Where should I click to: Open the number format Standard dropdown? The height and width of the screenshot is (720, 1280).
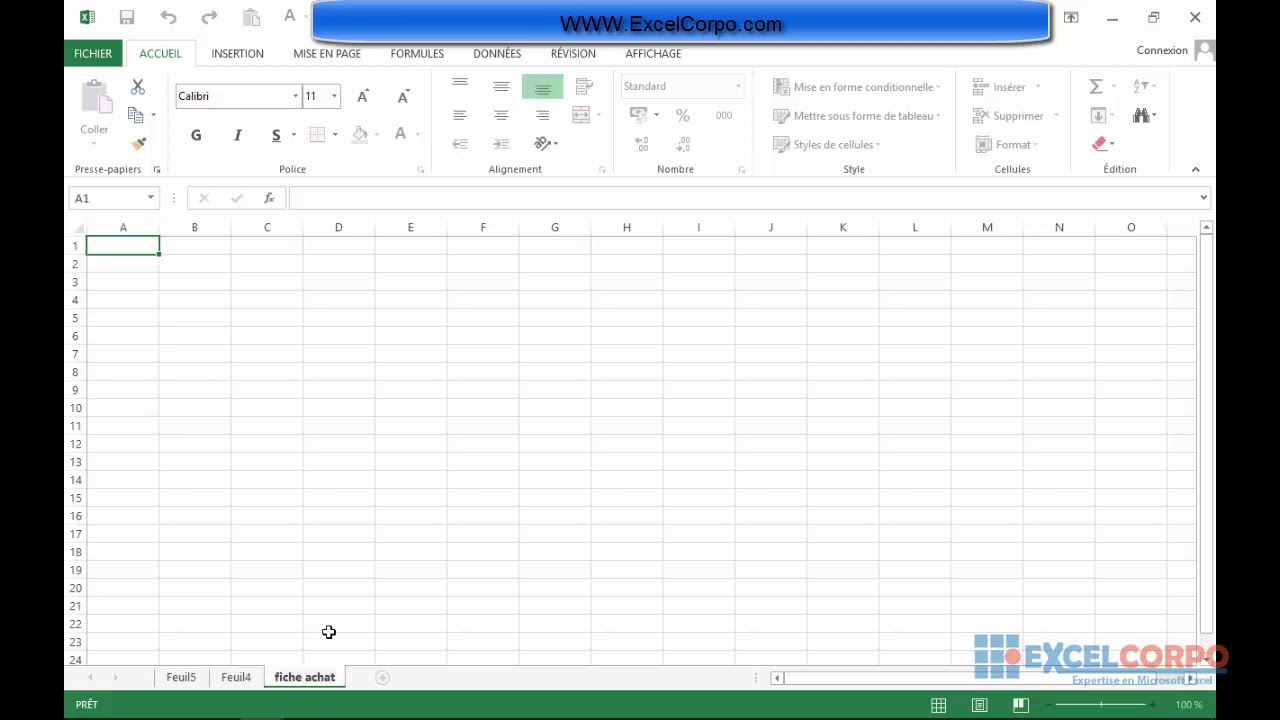[738, 86]
